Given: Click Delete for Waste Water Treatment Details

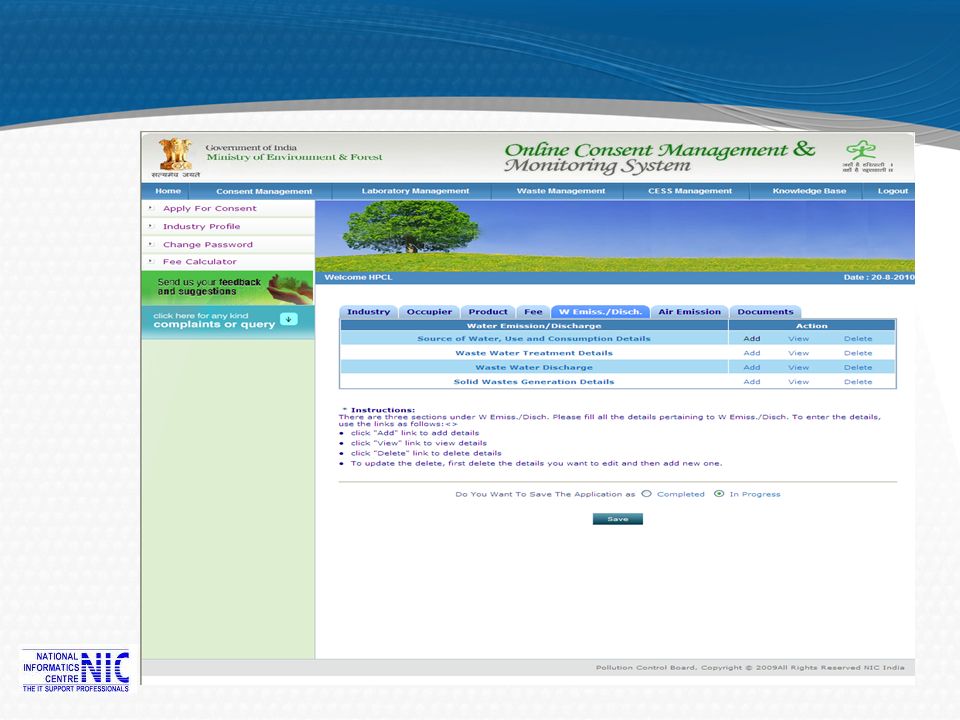Looking at the screenshot, I should coord(858,353).
